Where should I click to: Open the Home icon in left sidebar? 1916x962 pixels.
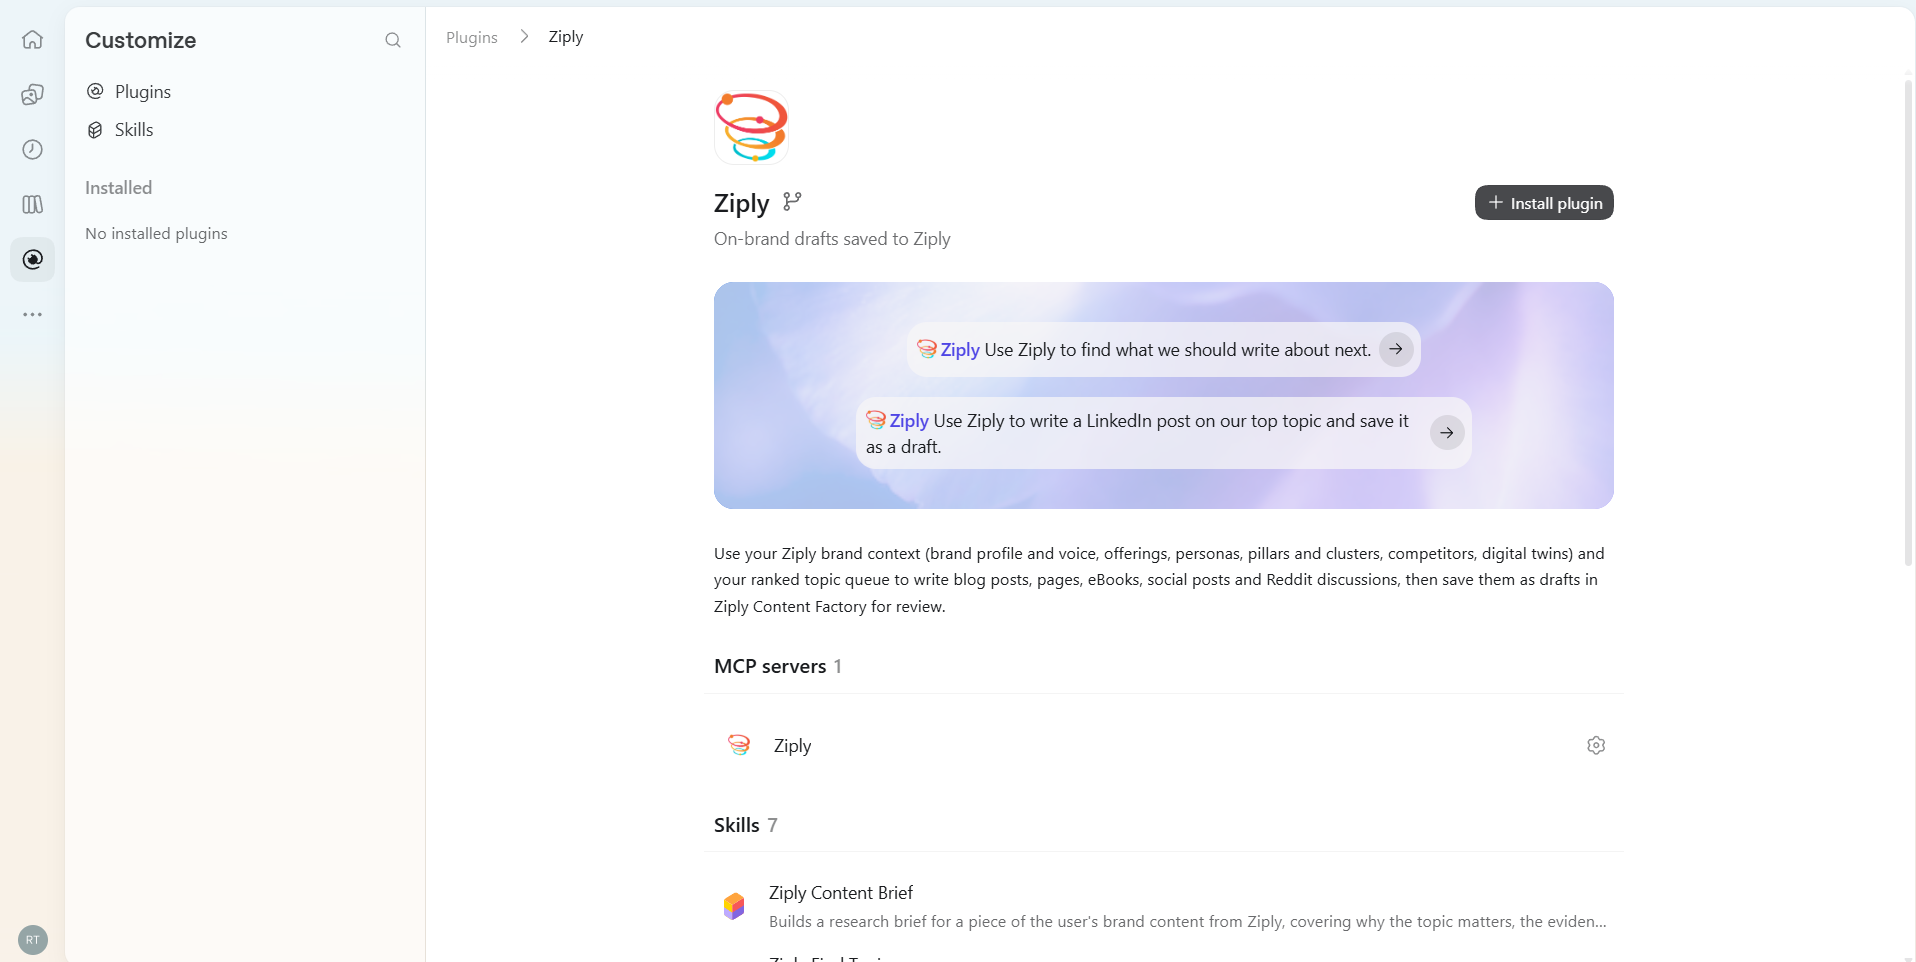[32, 40]
